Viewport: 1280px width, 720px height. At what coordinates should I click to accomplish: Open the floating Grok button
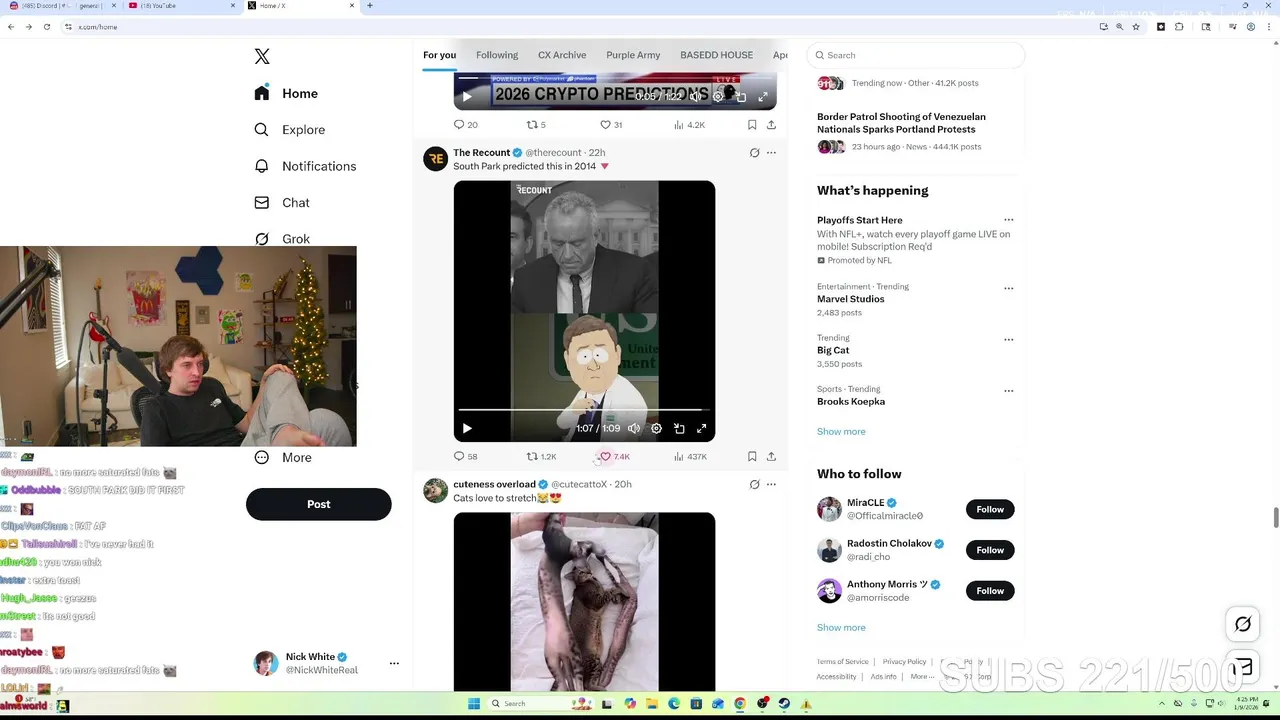pyautogui.click(x=1243, y=624)
